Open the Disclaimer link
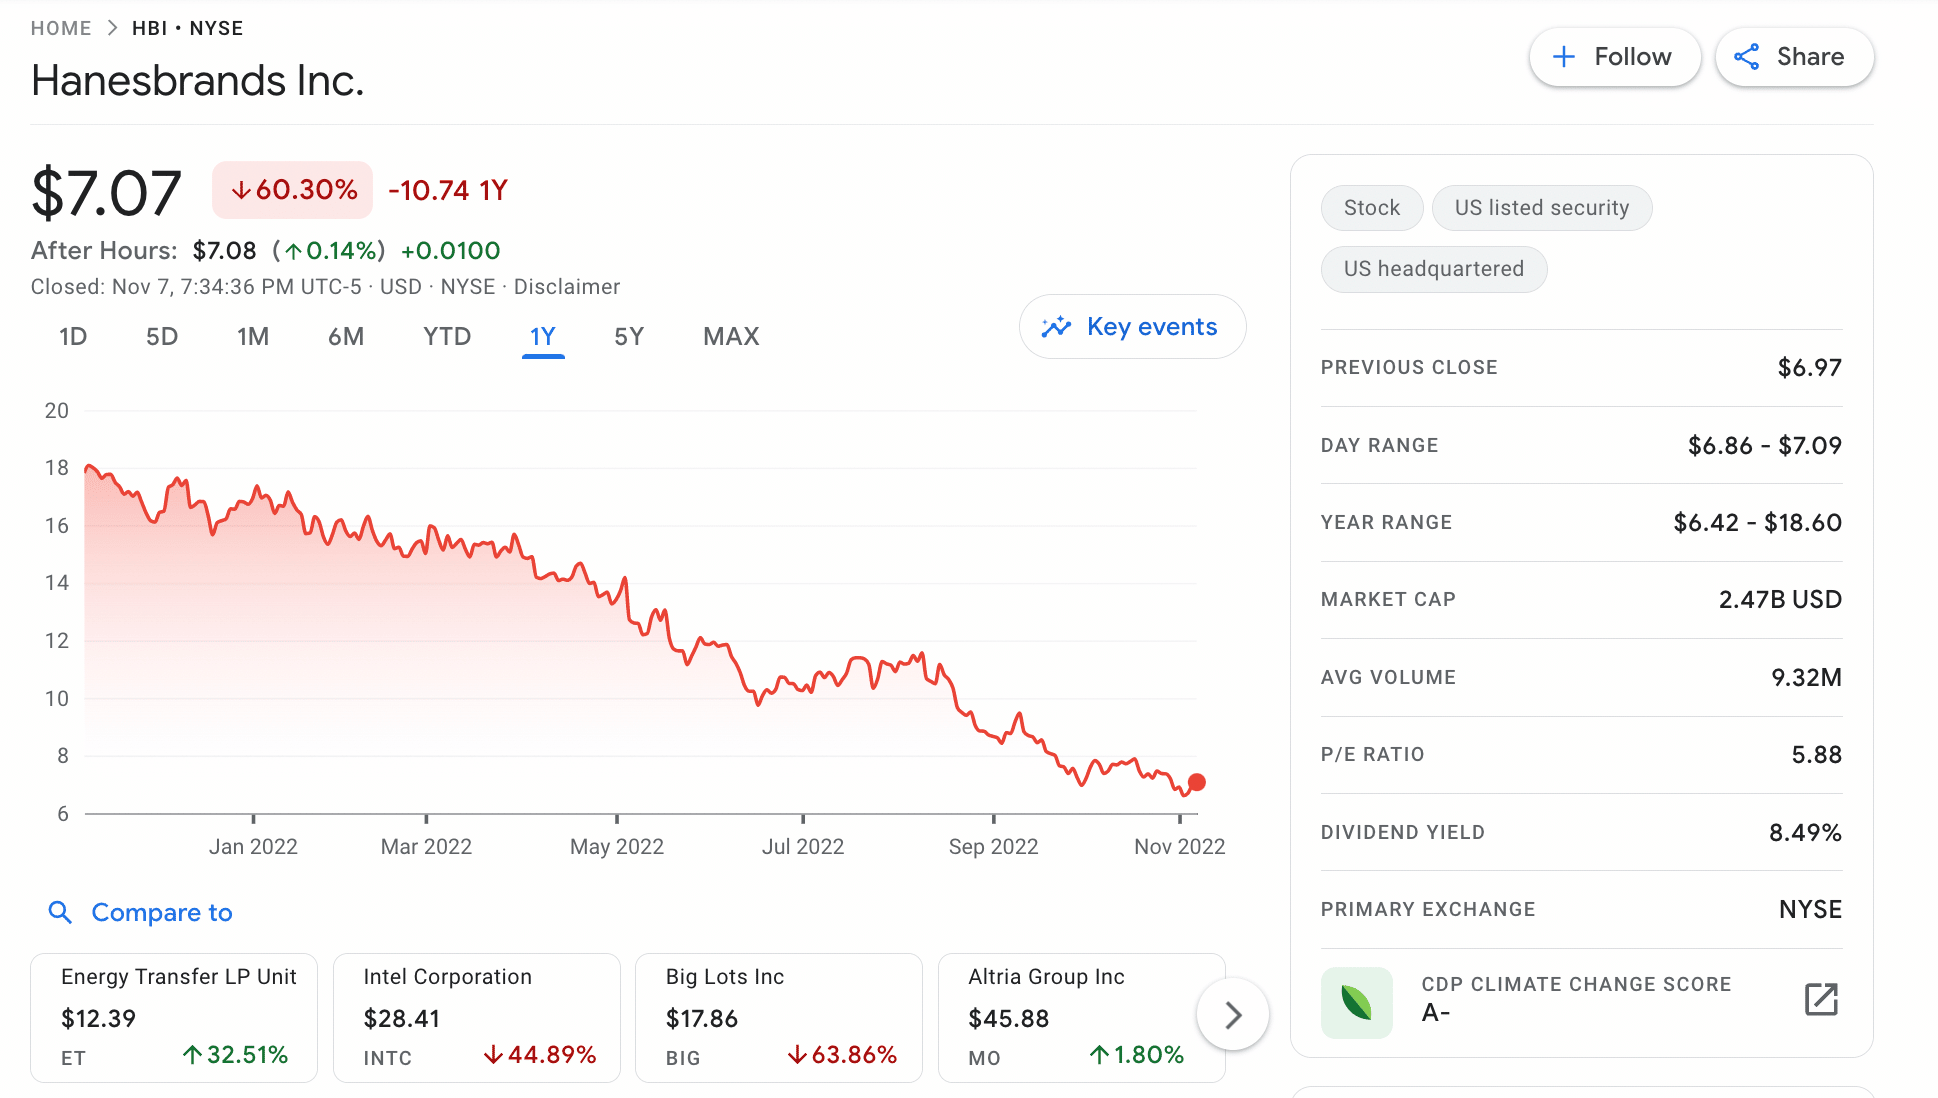This screenshot has height=1098, width=1938. pos(567,287)
